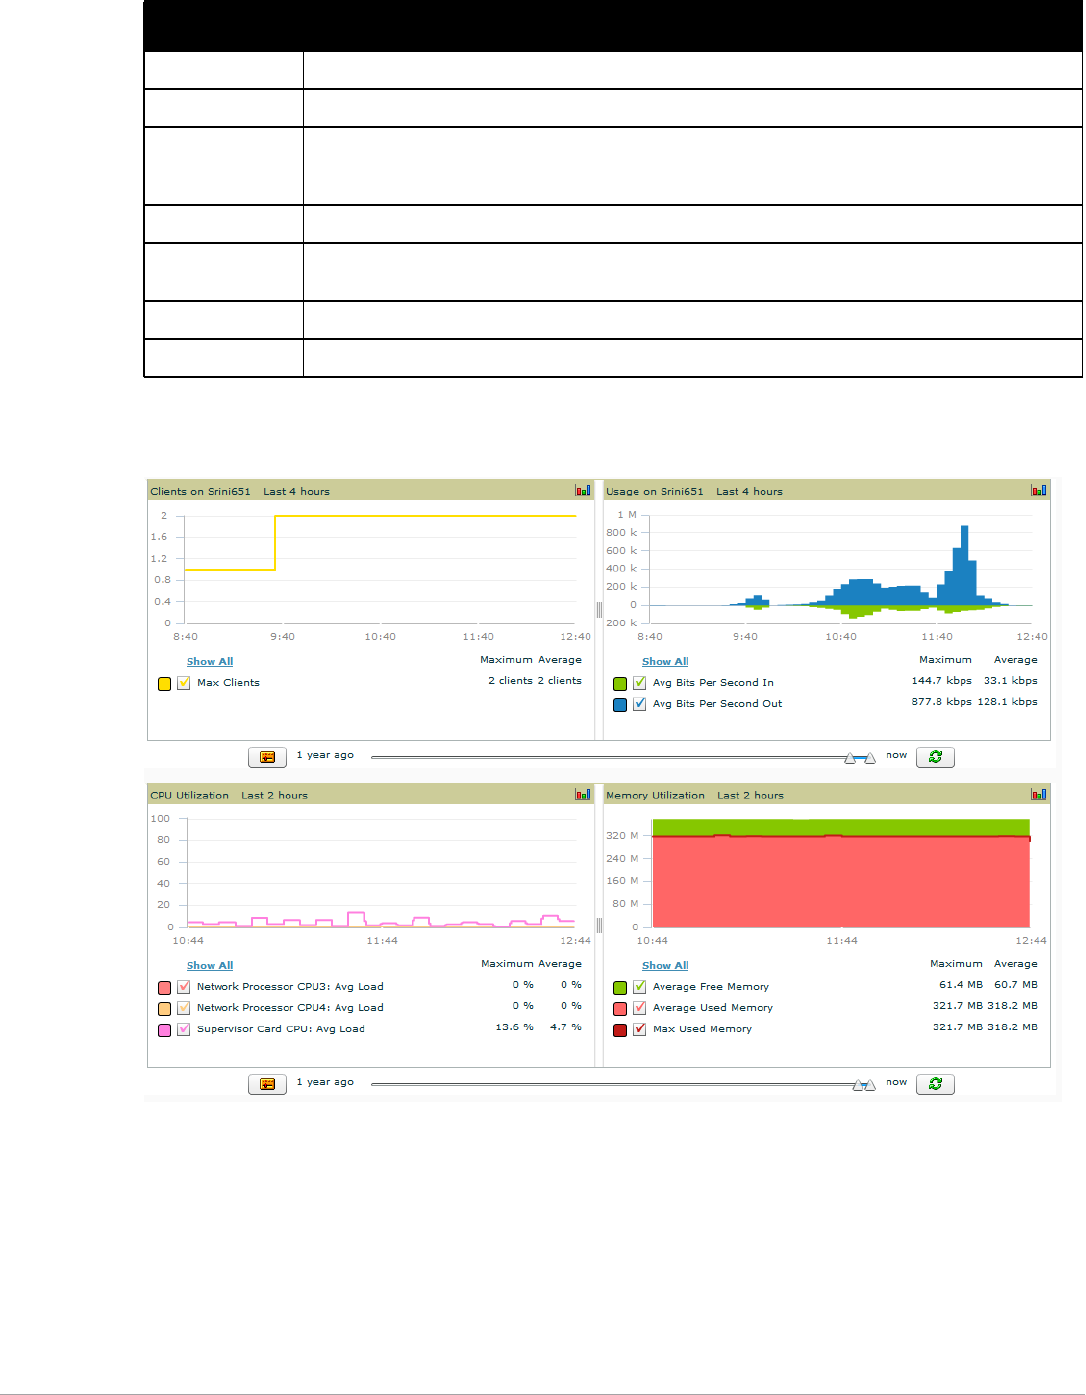The height and width of the screenshot is (1395, 1086).
Task: Click the lower green refresh button
Action: (935, 1084)
